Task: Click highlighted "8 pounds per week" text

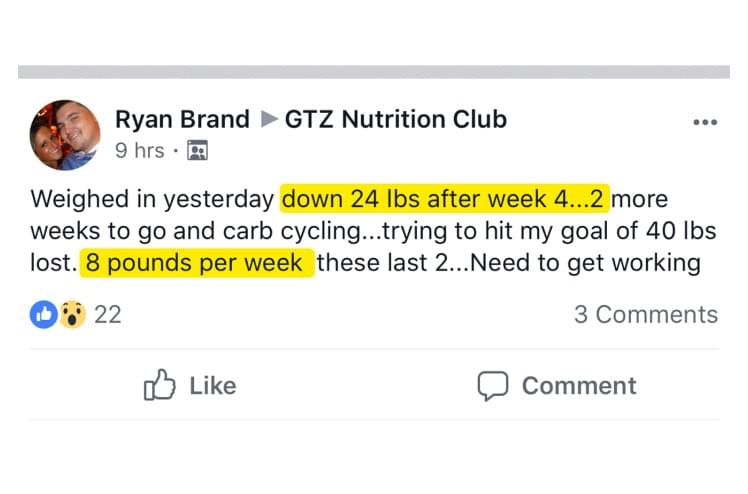Action: tap(194, 264)
